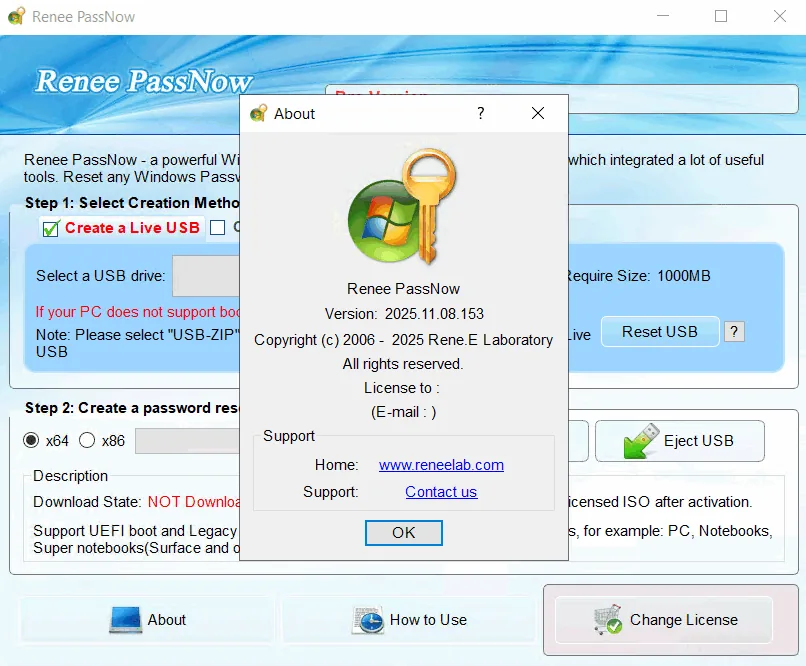
Task: Click green arrow Eject USB icon
Action: pyautogui.click(x=641, y=440)
